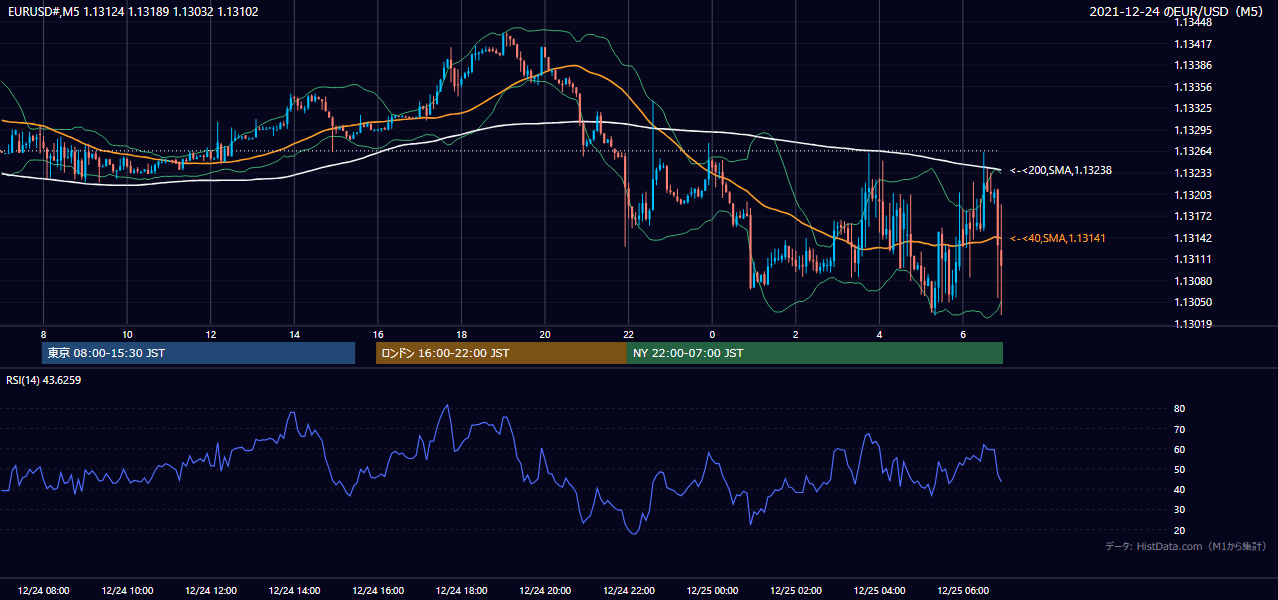The image size is (1278, 600).
Task: Click bottom time label 12/24 20:00
Action: point(545,590)
